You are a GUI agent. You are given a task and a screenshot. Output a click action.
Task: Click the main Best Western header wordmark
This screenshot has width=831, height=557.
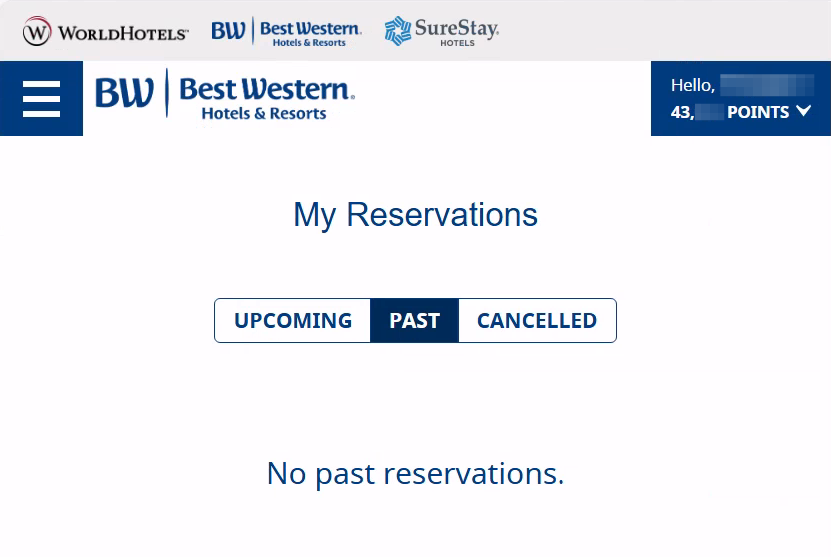[266, 89]
